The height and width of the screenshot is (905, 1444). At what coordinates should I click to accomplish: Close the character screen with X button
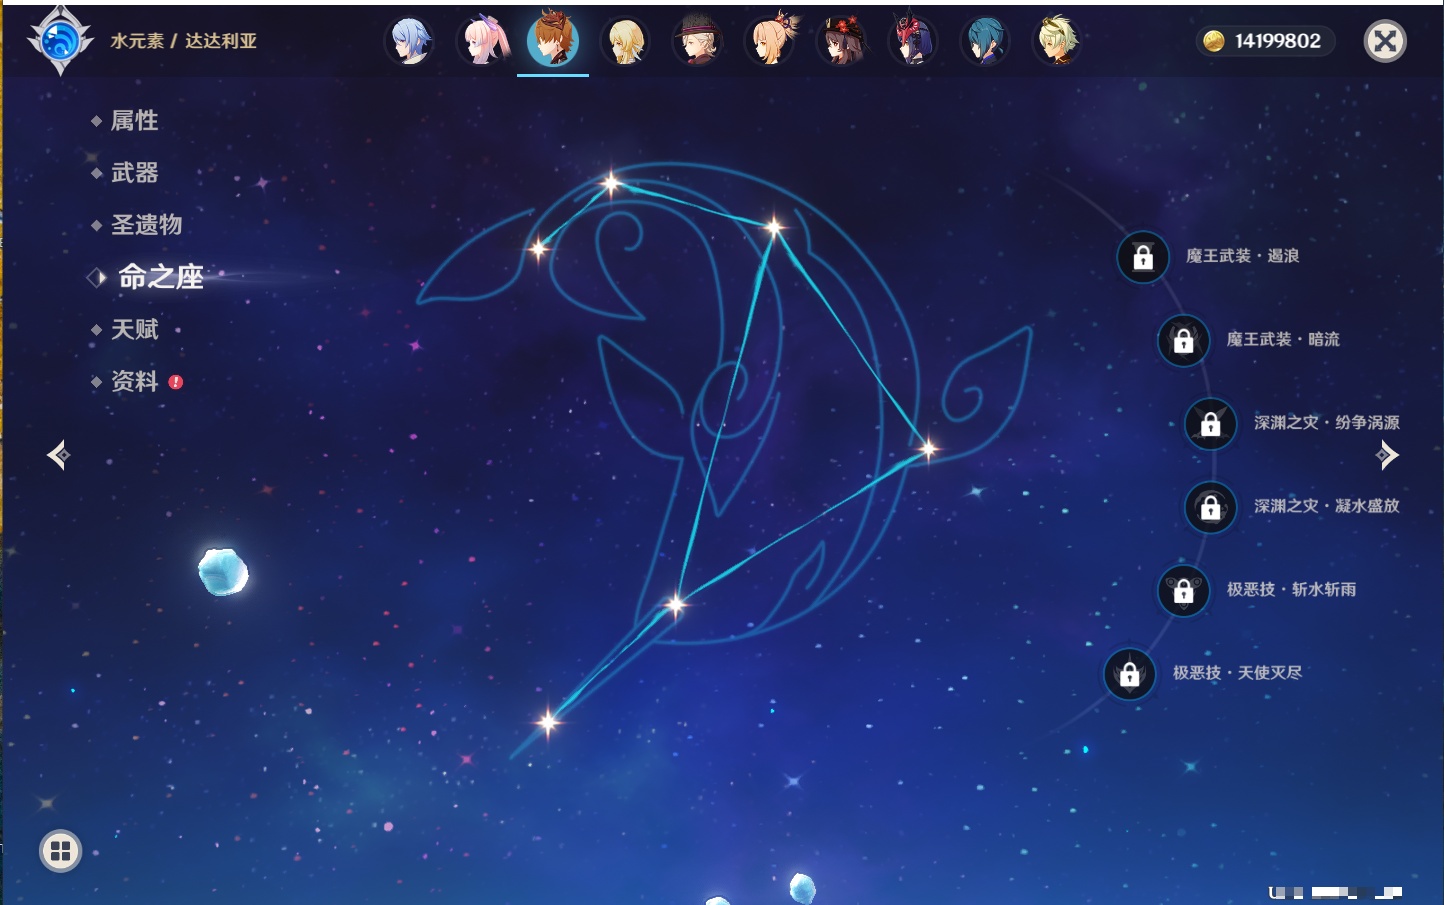(1385, 41)
